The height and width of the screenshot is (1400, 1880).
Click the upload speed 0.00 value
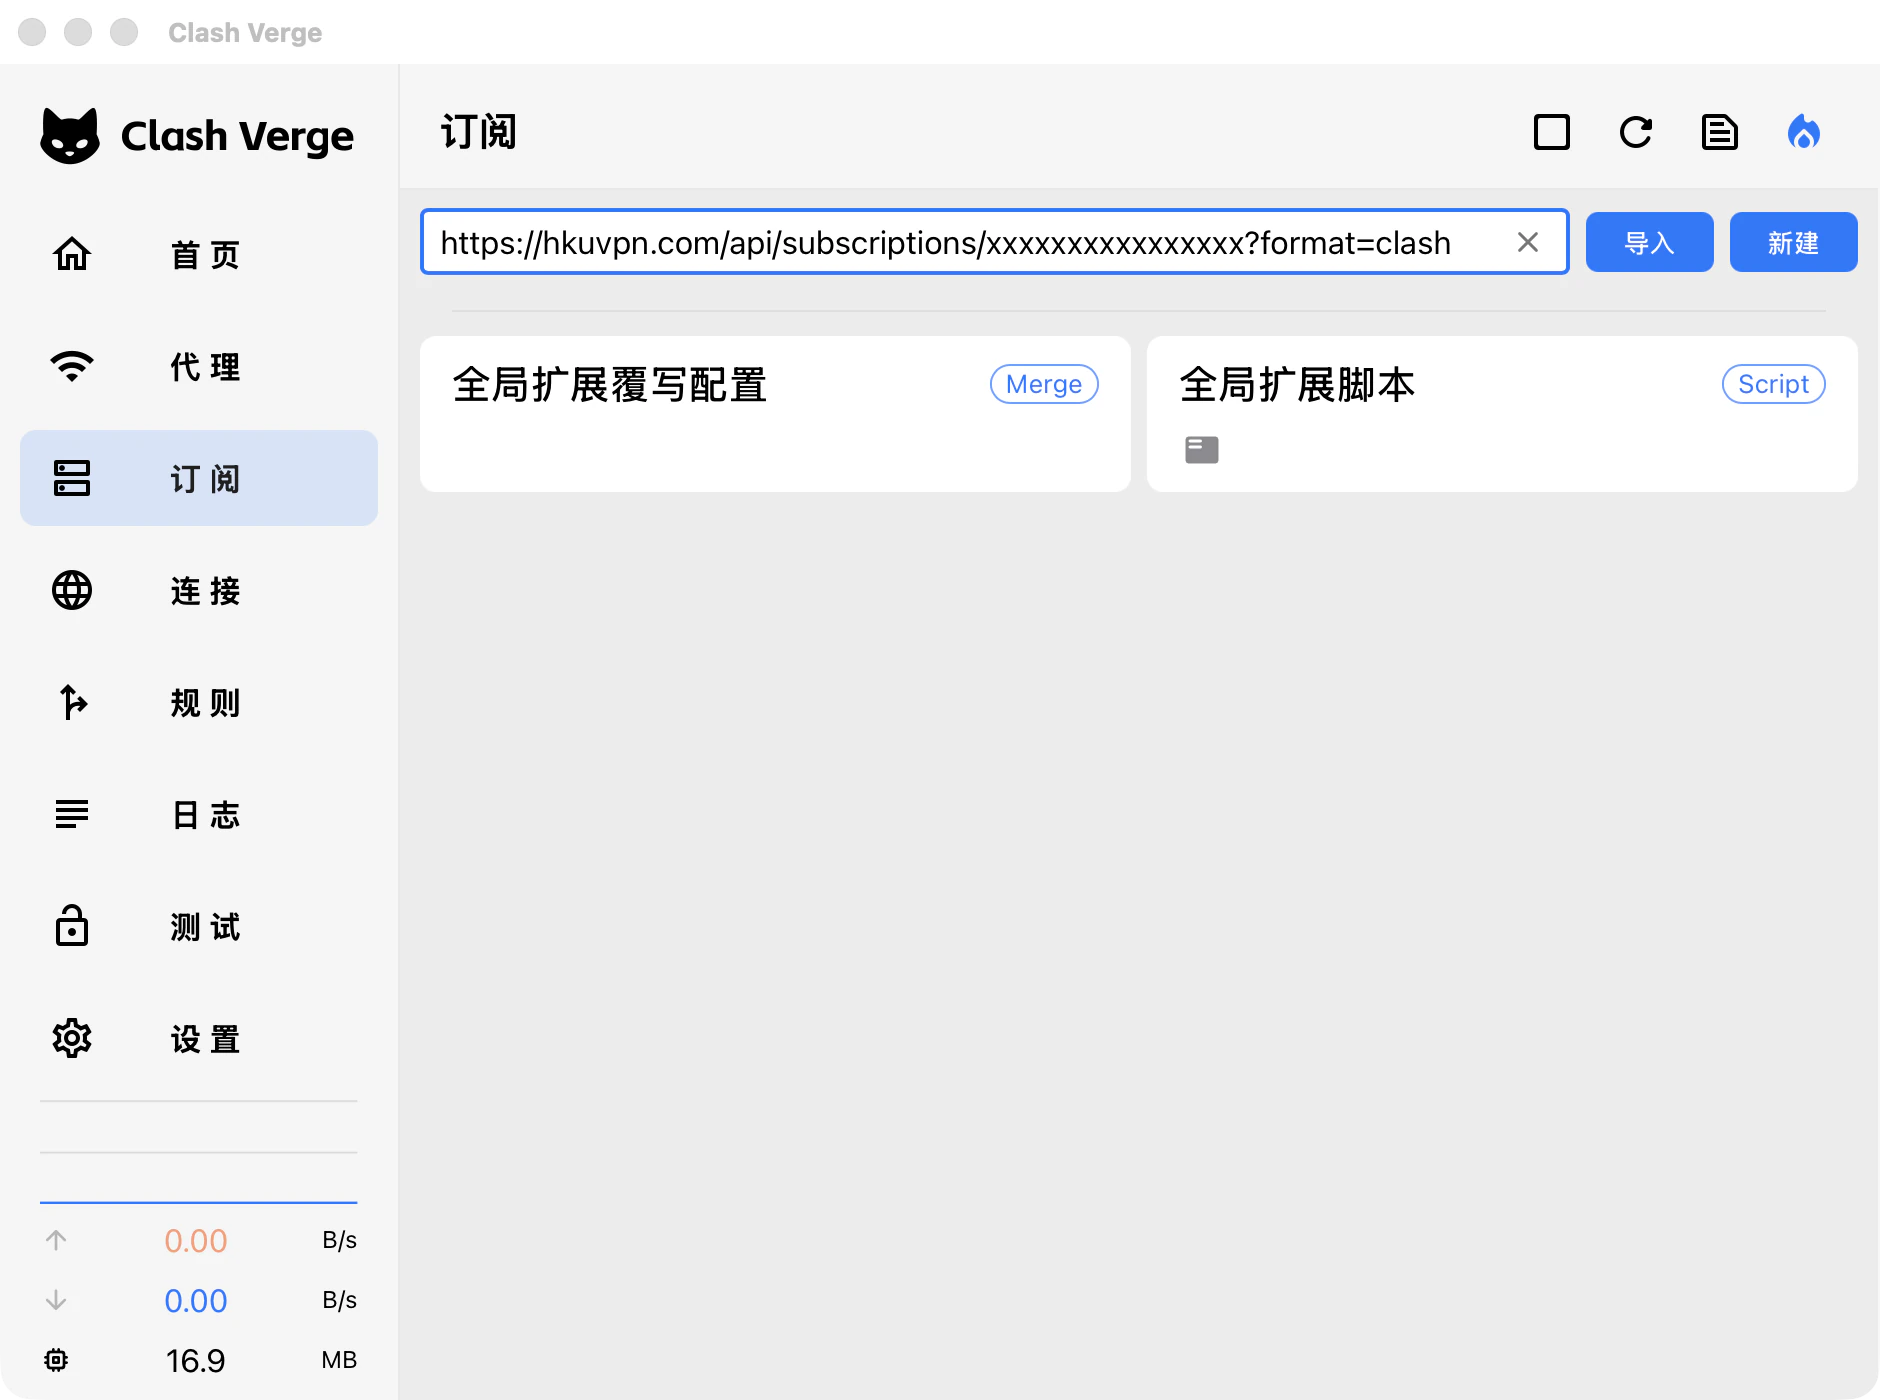196,1241
